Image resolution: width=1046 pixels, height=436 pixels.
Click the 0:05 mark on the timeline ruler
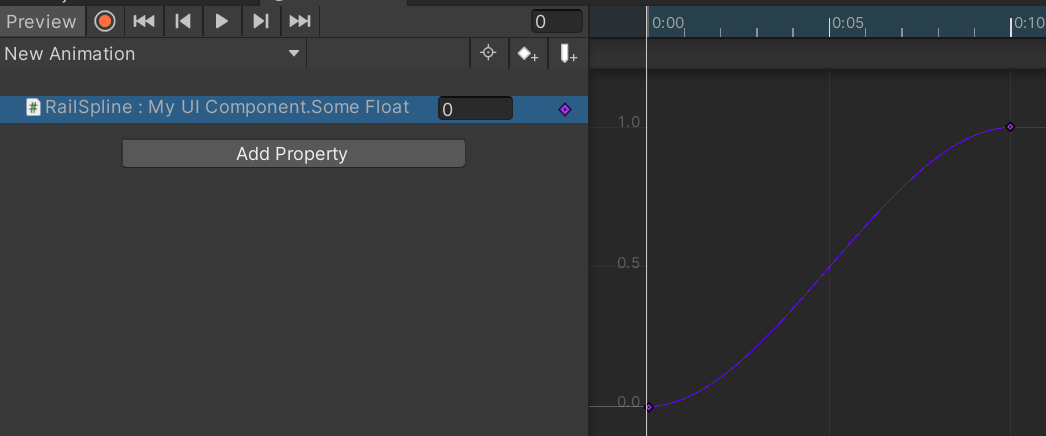pos(831,22)
